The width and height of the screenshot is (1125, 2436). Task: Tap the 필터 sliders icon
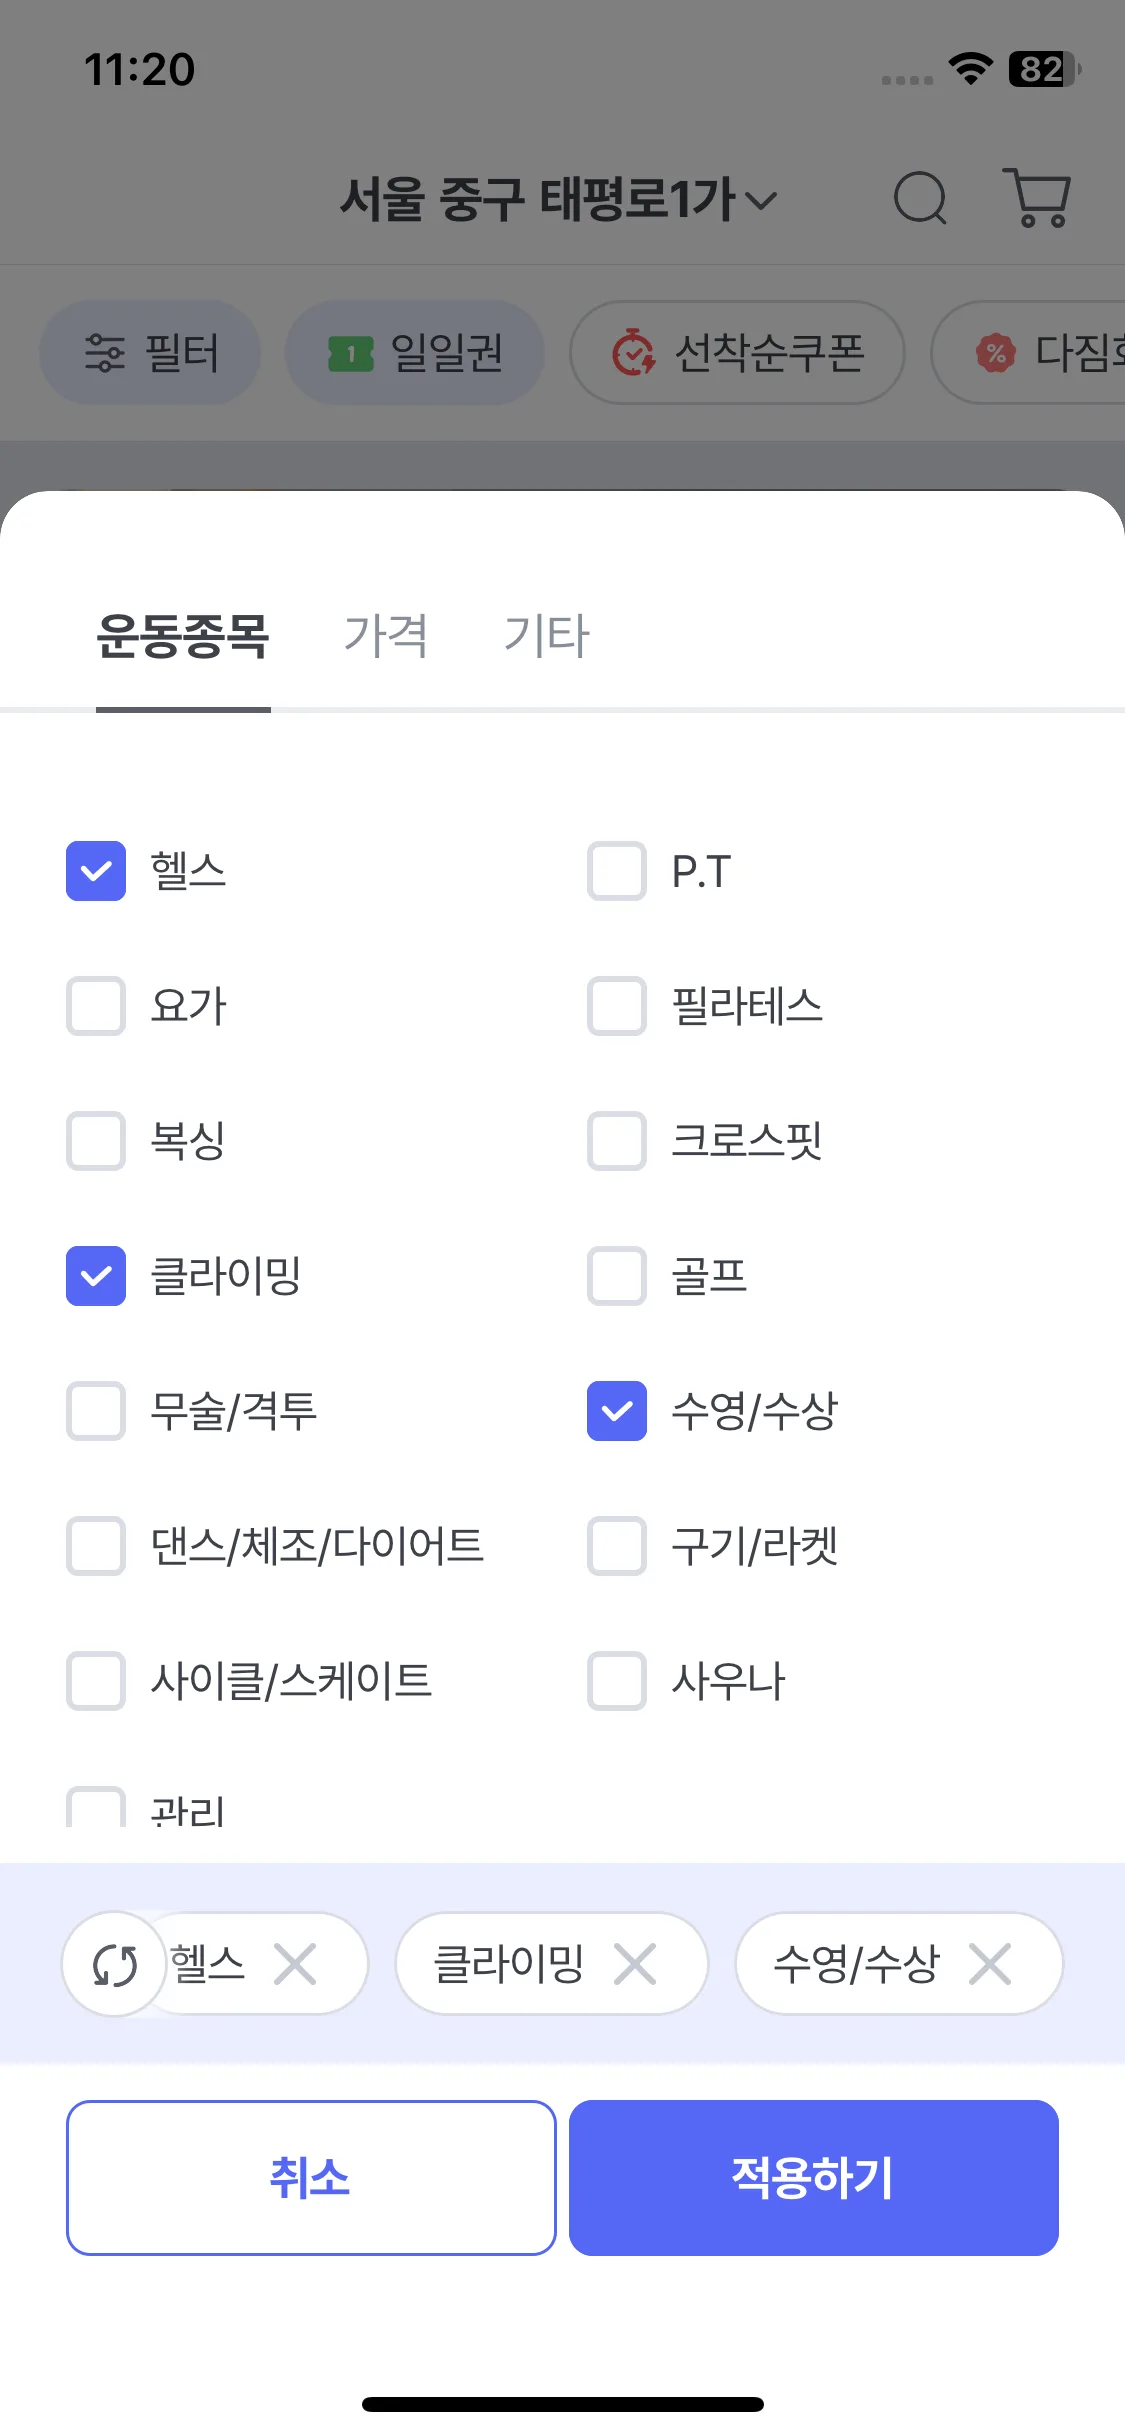[105, 353]
